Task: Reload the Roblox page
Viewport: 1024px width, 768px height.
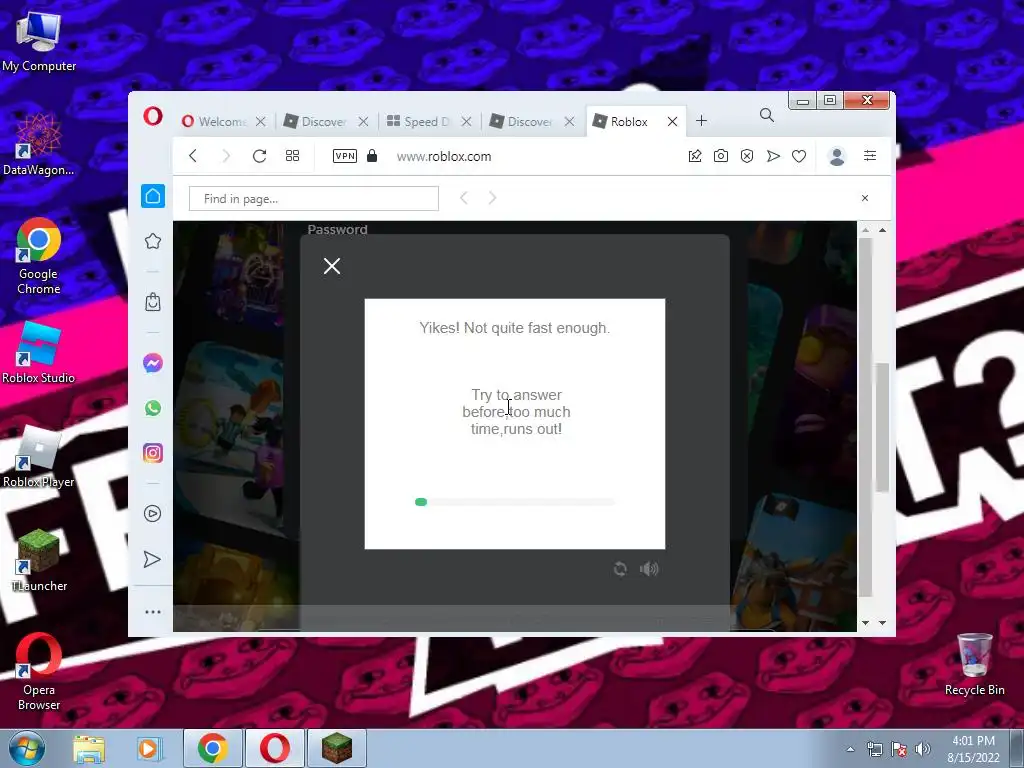Action: pos(259,155)
